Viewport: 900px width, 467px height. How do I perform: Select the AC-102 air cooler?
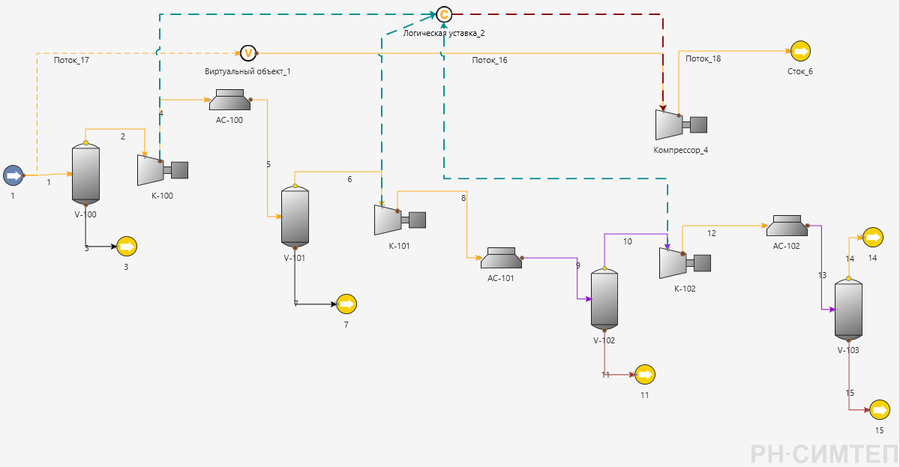[x=787, y=225]
